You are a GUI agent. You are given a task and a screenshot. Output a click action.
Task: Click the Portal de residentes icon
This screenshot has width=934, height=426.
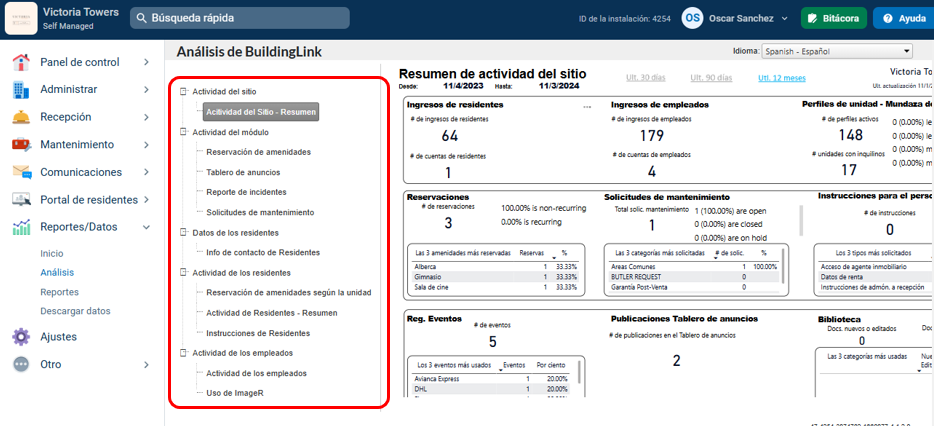(x=21, y=200)
